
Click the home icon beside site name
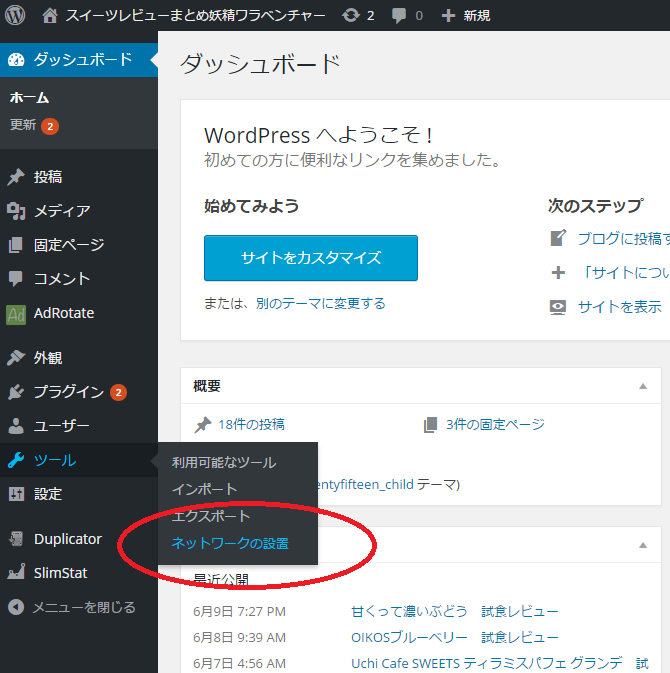[50, 15]
